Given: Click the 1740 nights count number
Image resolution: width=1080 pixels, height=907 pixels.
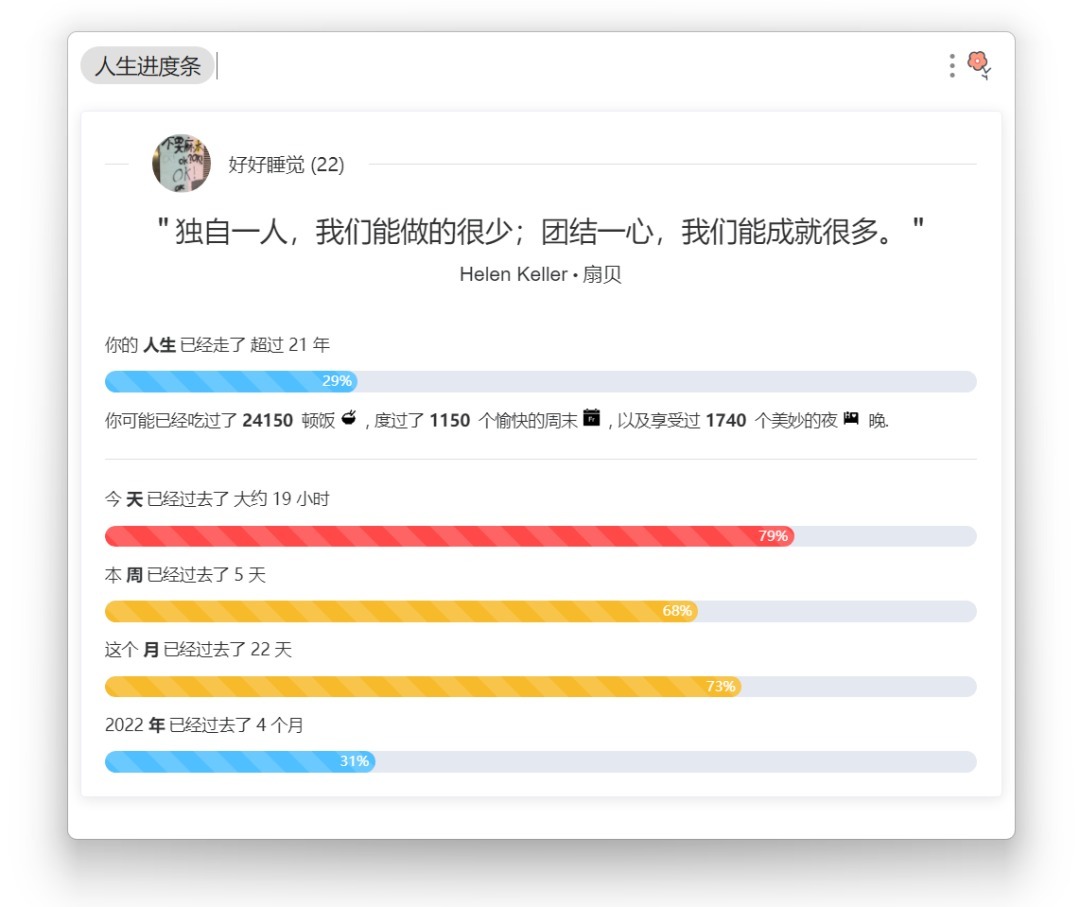Looking at the screenshot, I should [725, 421].
